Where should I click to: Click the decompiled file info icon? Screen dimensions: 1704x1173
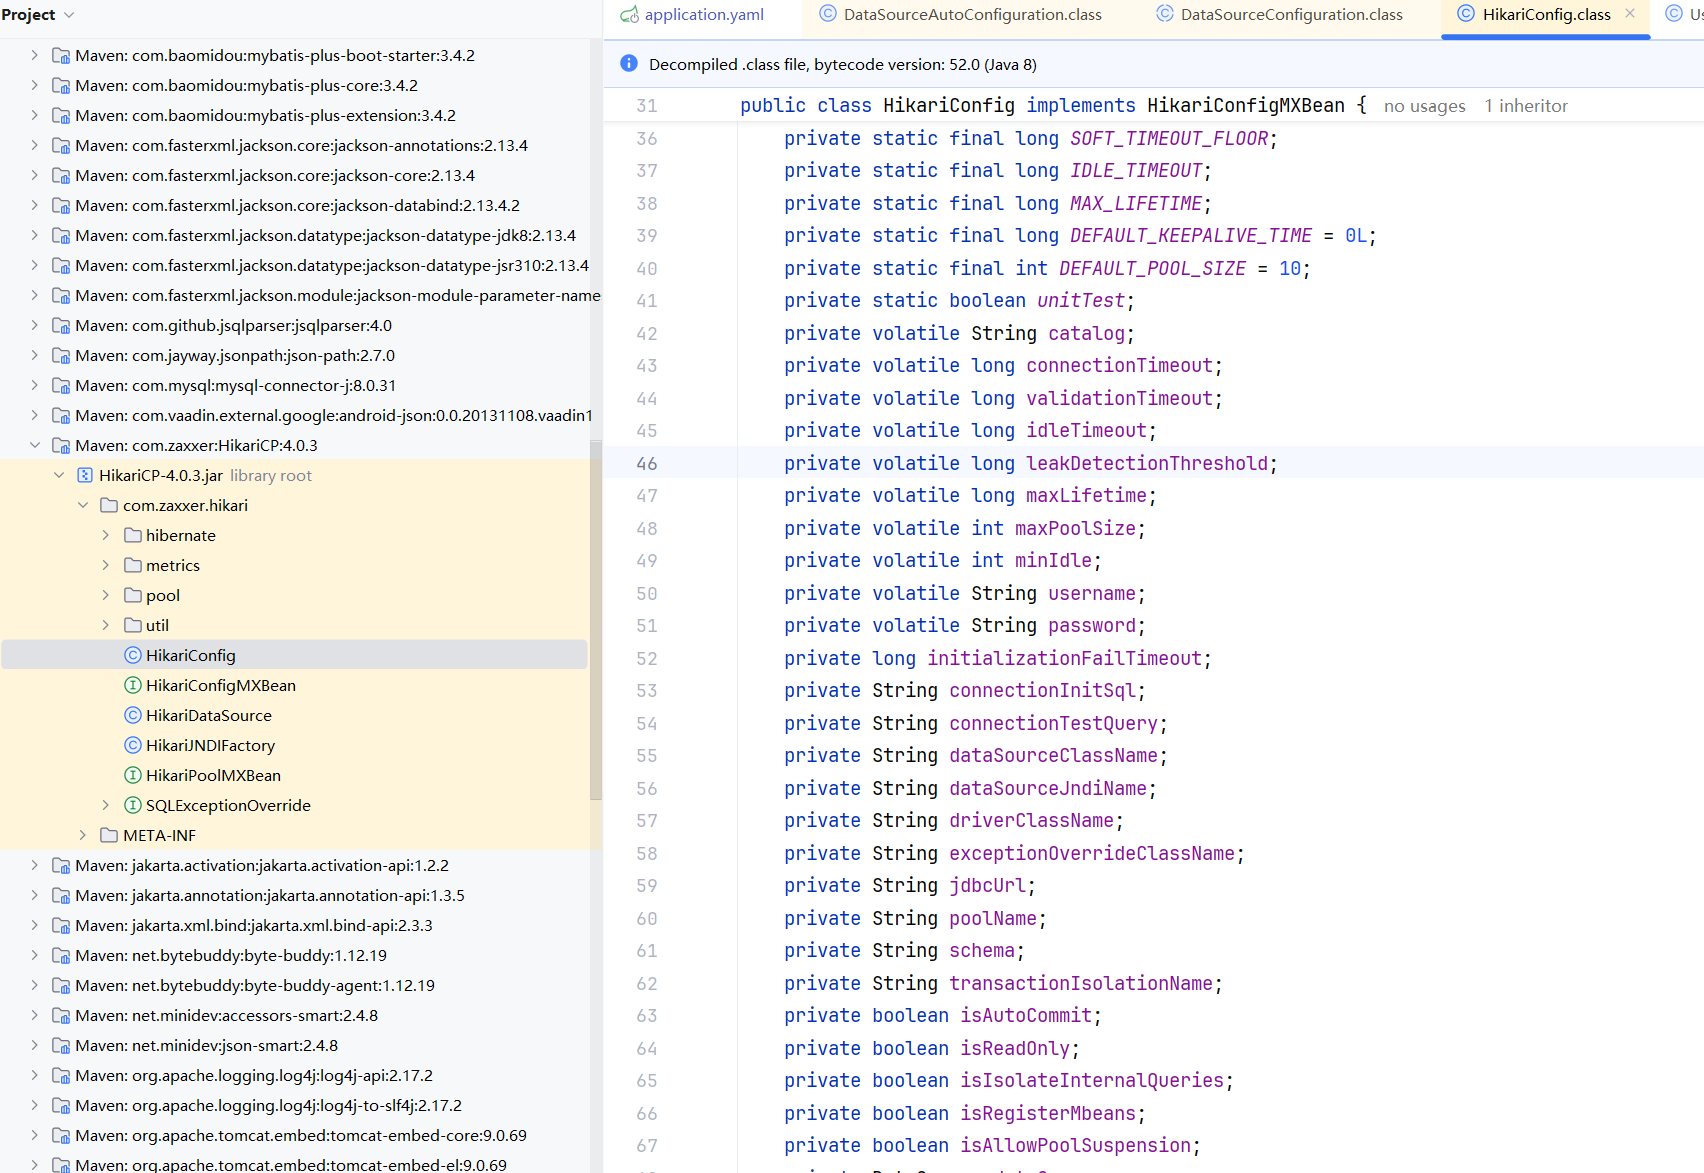[x=629, y=64]
